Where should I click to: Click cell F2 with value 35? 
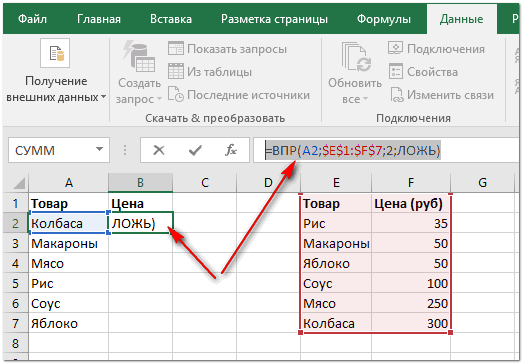coord(411,223)
